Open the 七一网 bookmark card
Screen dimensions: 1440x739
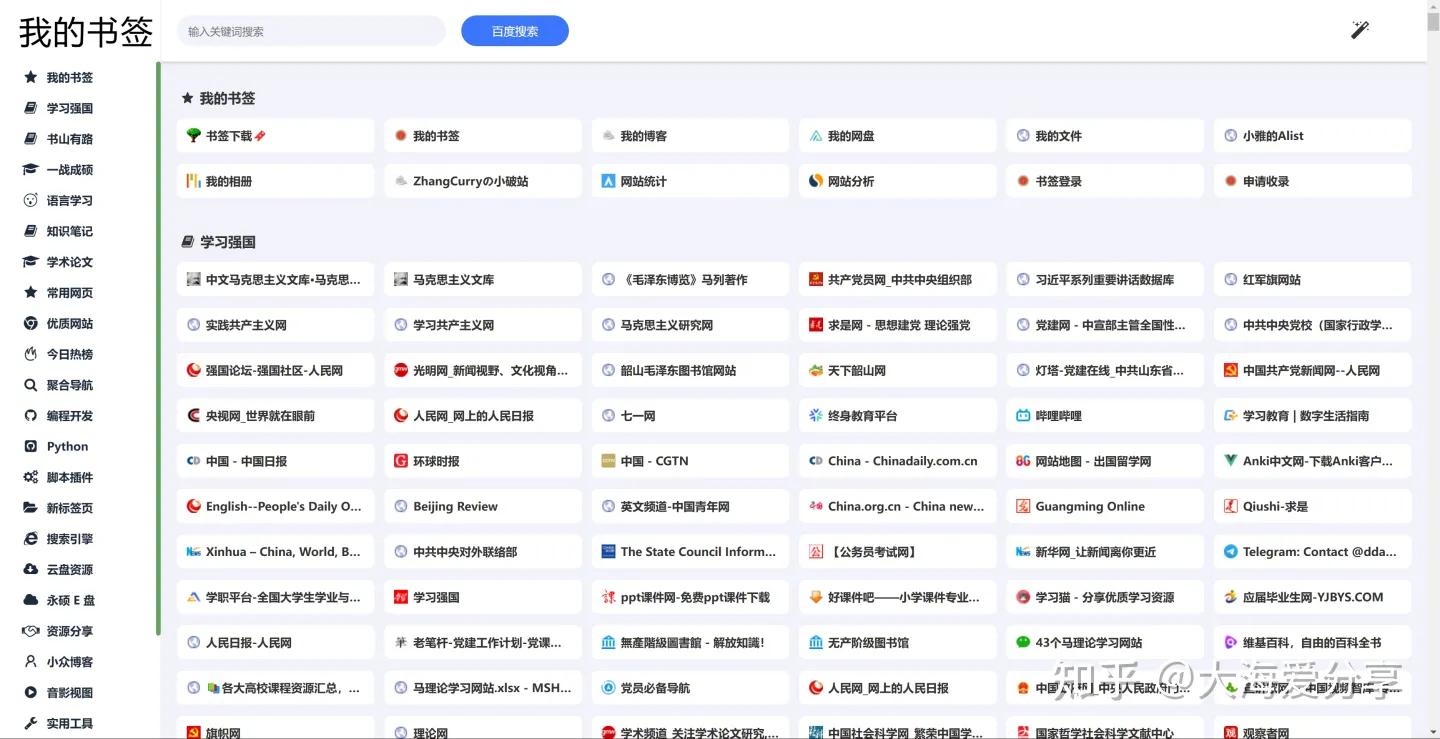(x=690, y=416)
